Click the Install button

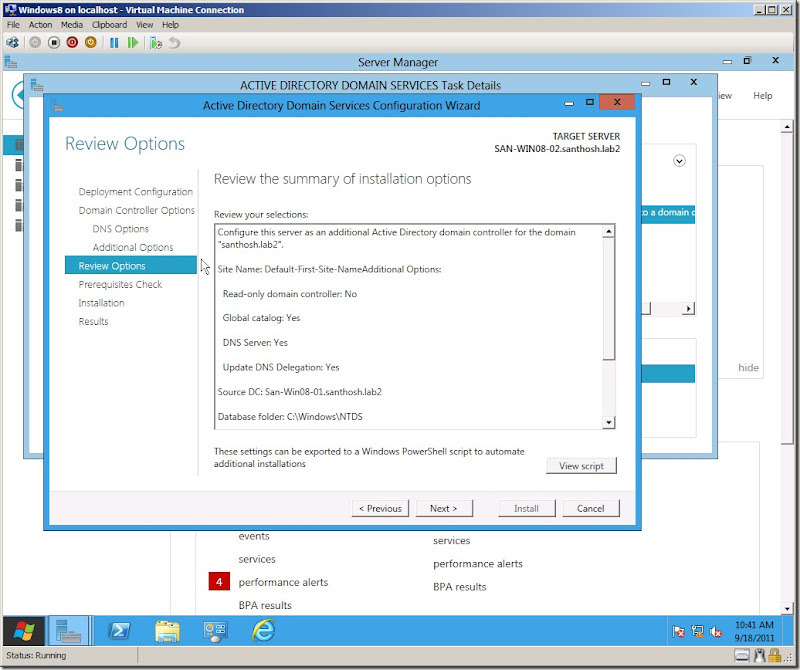coord(527,508)
